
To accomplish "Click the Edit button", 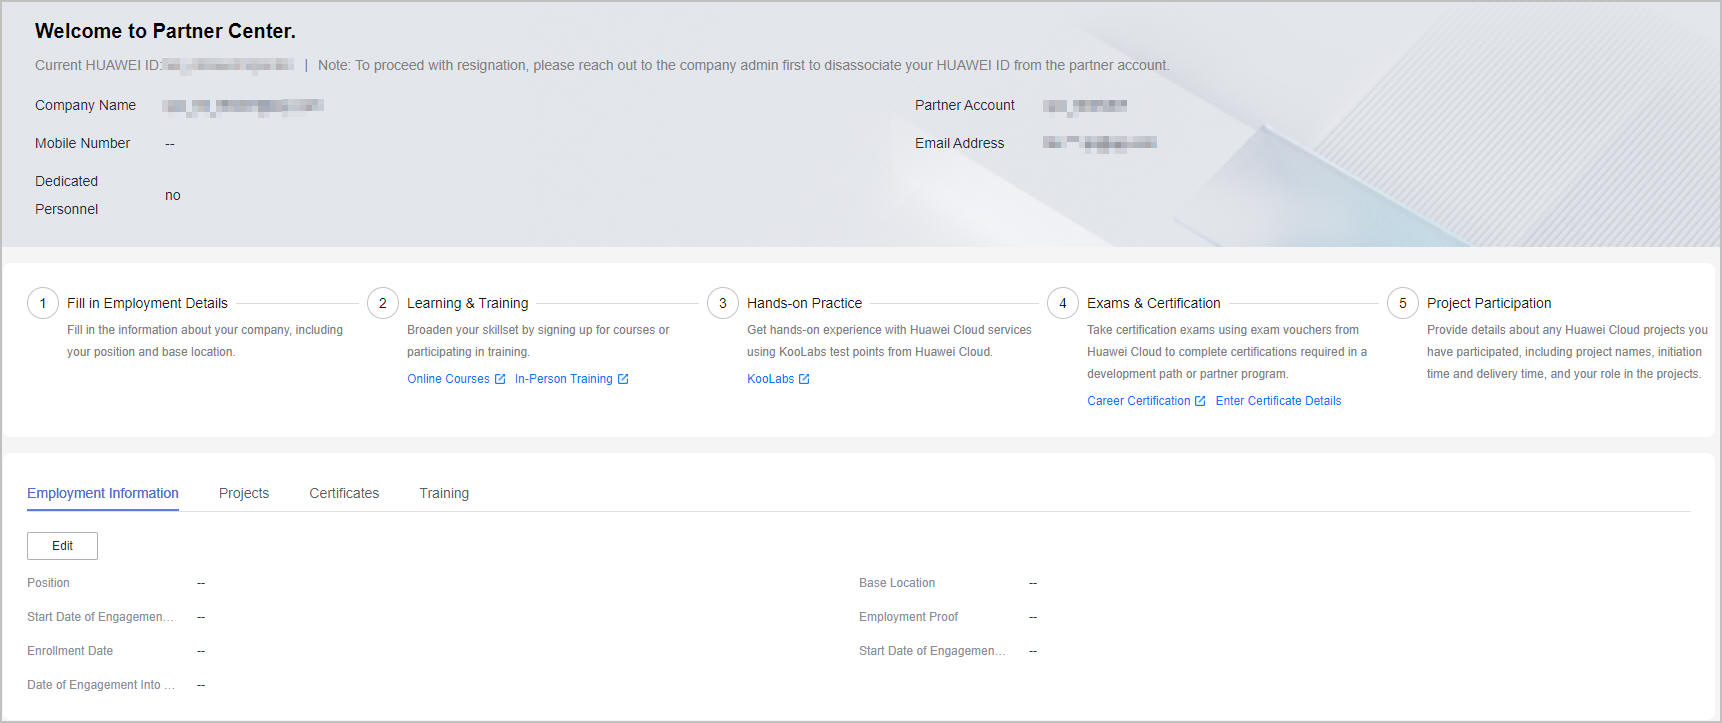I will (62, 546).
